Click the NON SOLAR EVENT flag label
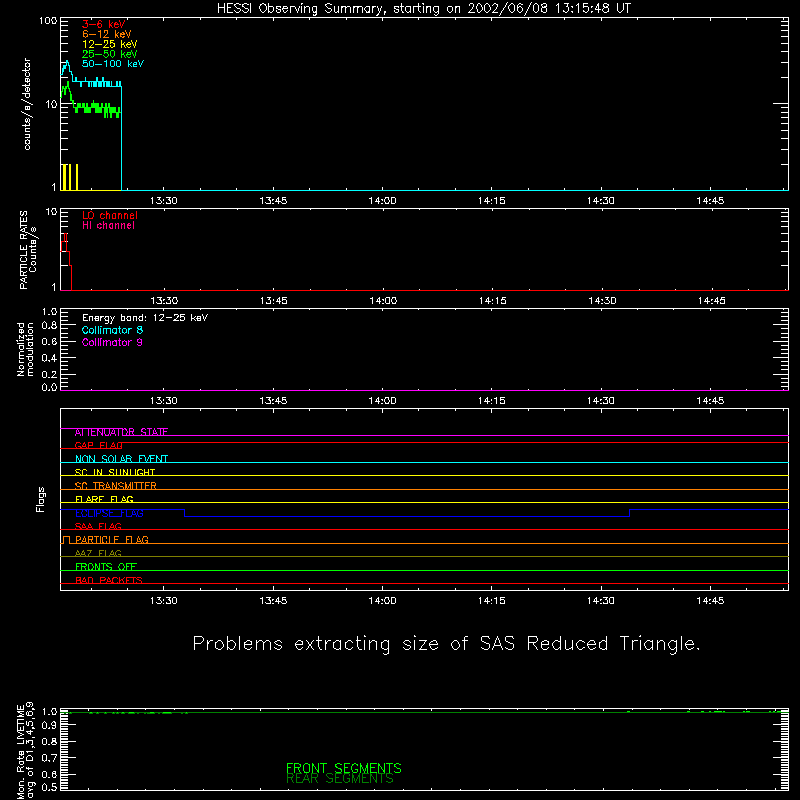 point(121,459)
